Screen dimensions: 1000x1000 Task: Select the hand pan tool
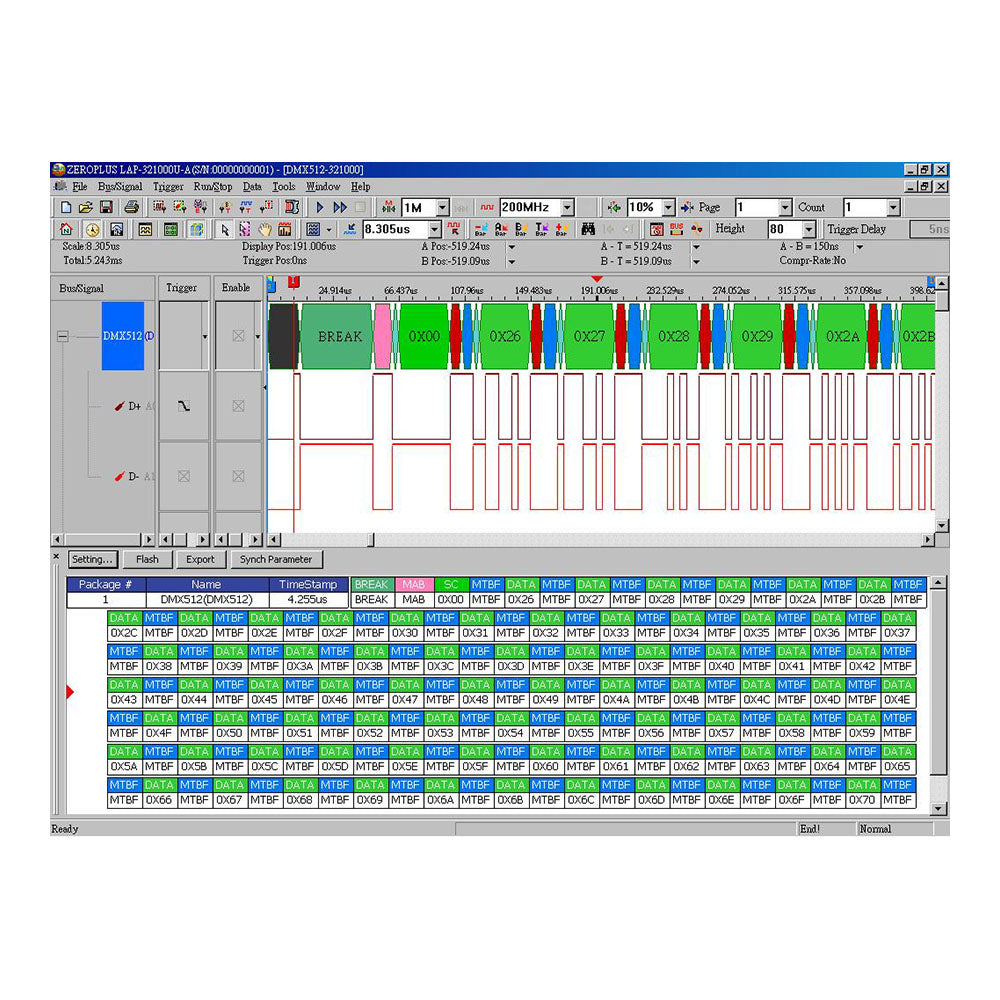click(x=265, y=229)
